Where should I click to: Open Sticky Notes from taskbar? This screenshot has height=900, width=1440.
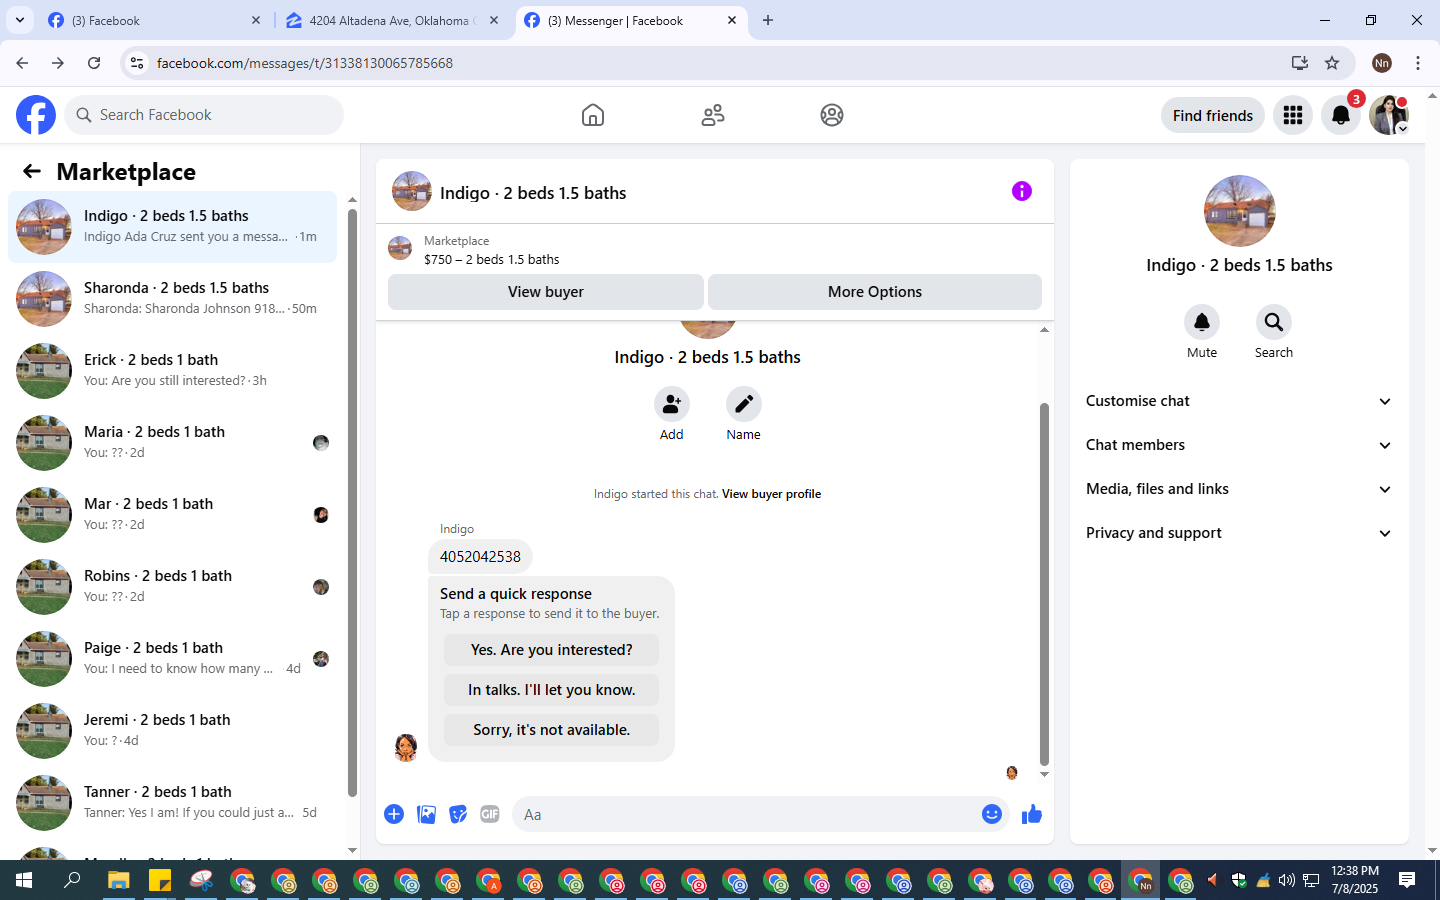tap(160, 881)
